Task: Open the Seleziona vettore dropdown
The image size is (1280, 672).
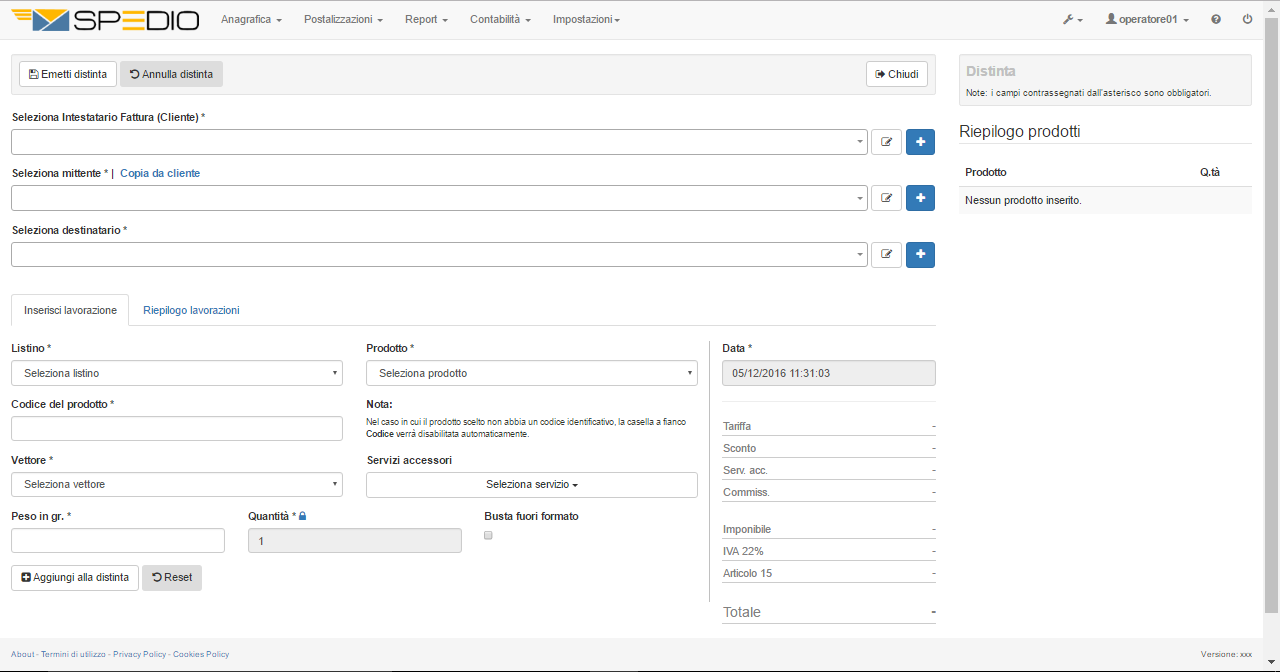Action: (x=177, y=484)
